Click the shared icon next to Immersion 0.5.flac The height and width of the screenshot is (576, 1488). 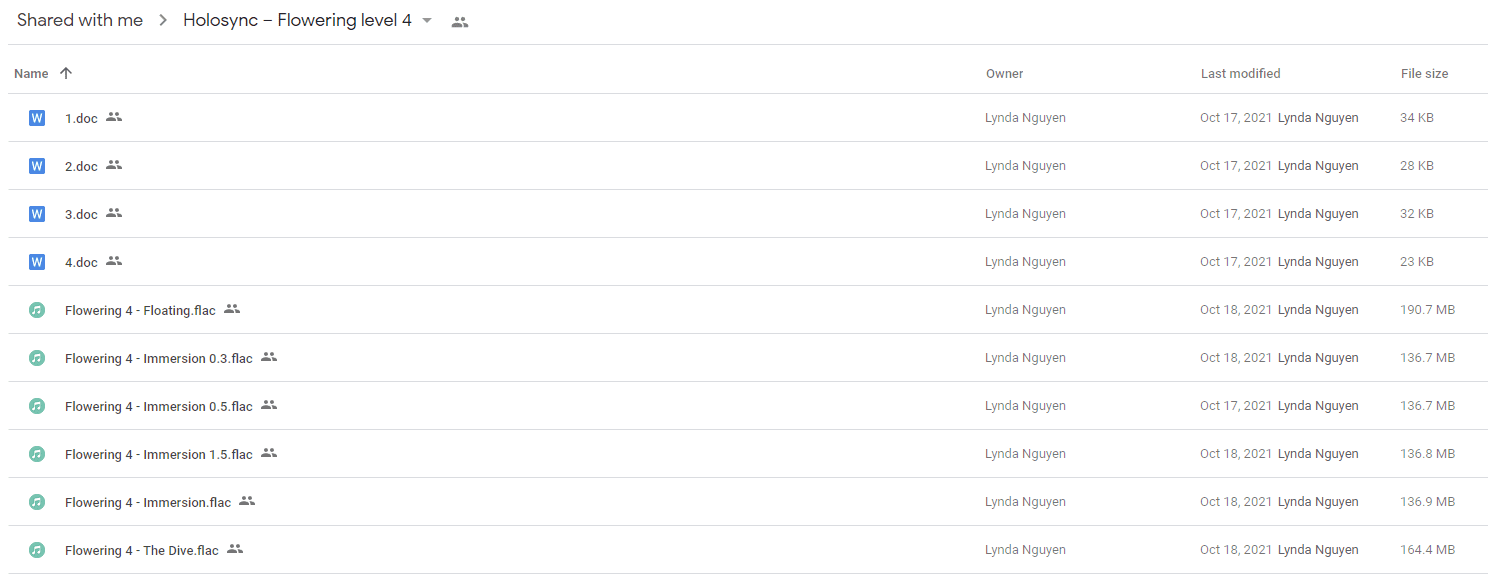tap(269, 405)
